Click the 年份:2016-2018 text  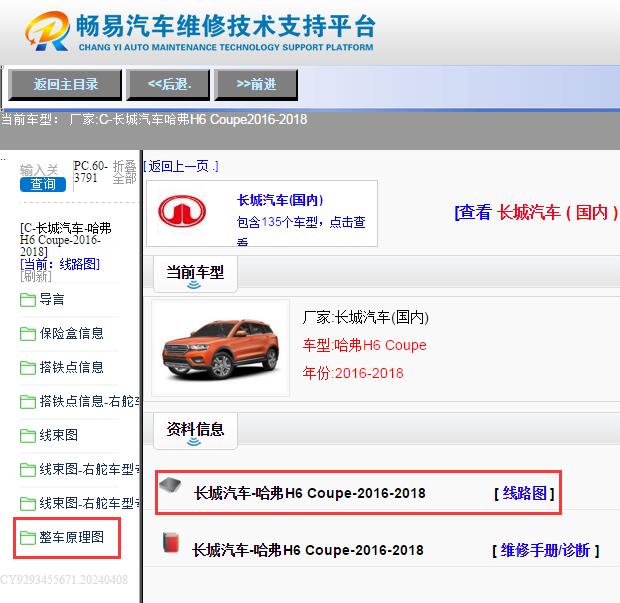click(353, 373)
